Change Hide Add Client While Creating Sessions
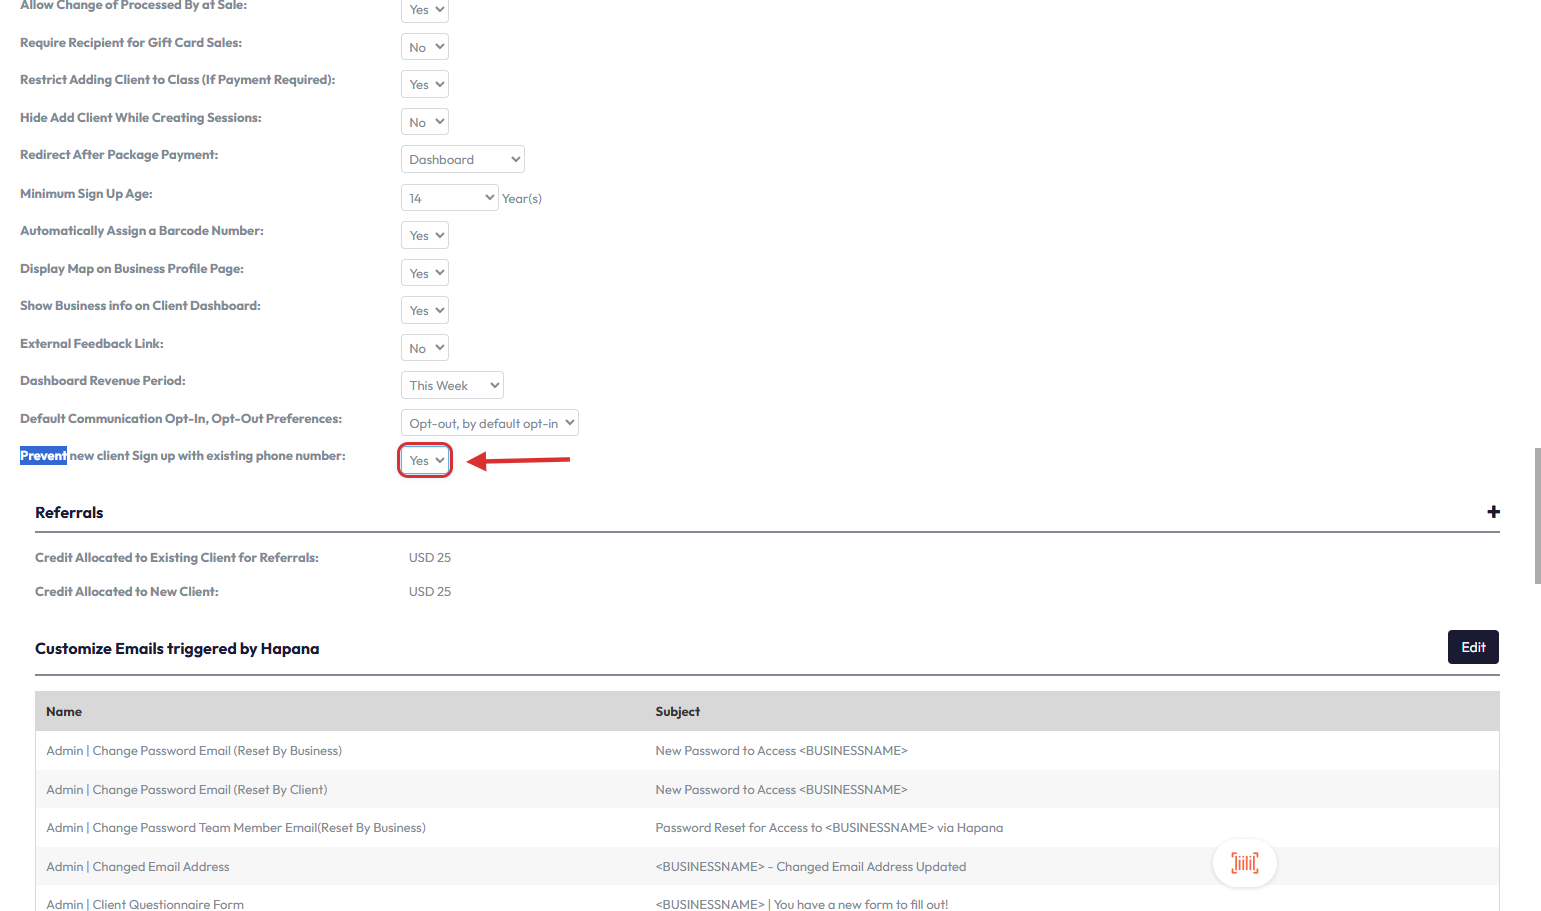Screen dimensions: 1541x911 coord(425,122)
